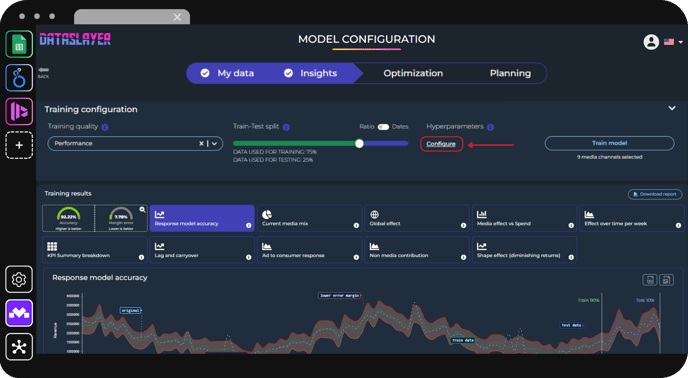Switch to the Planning step

tap(510, 73)
